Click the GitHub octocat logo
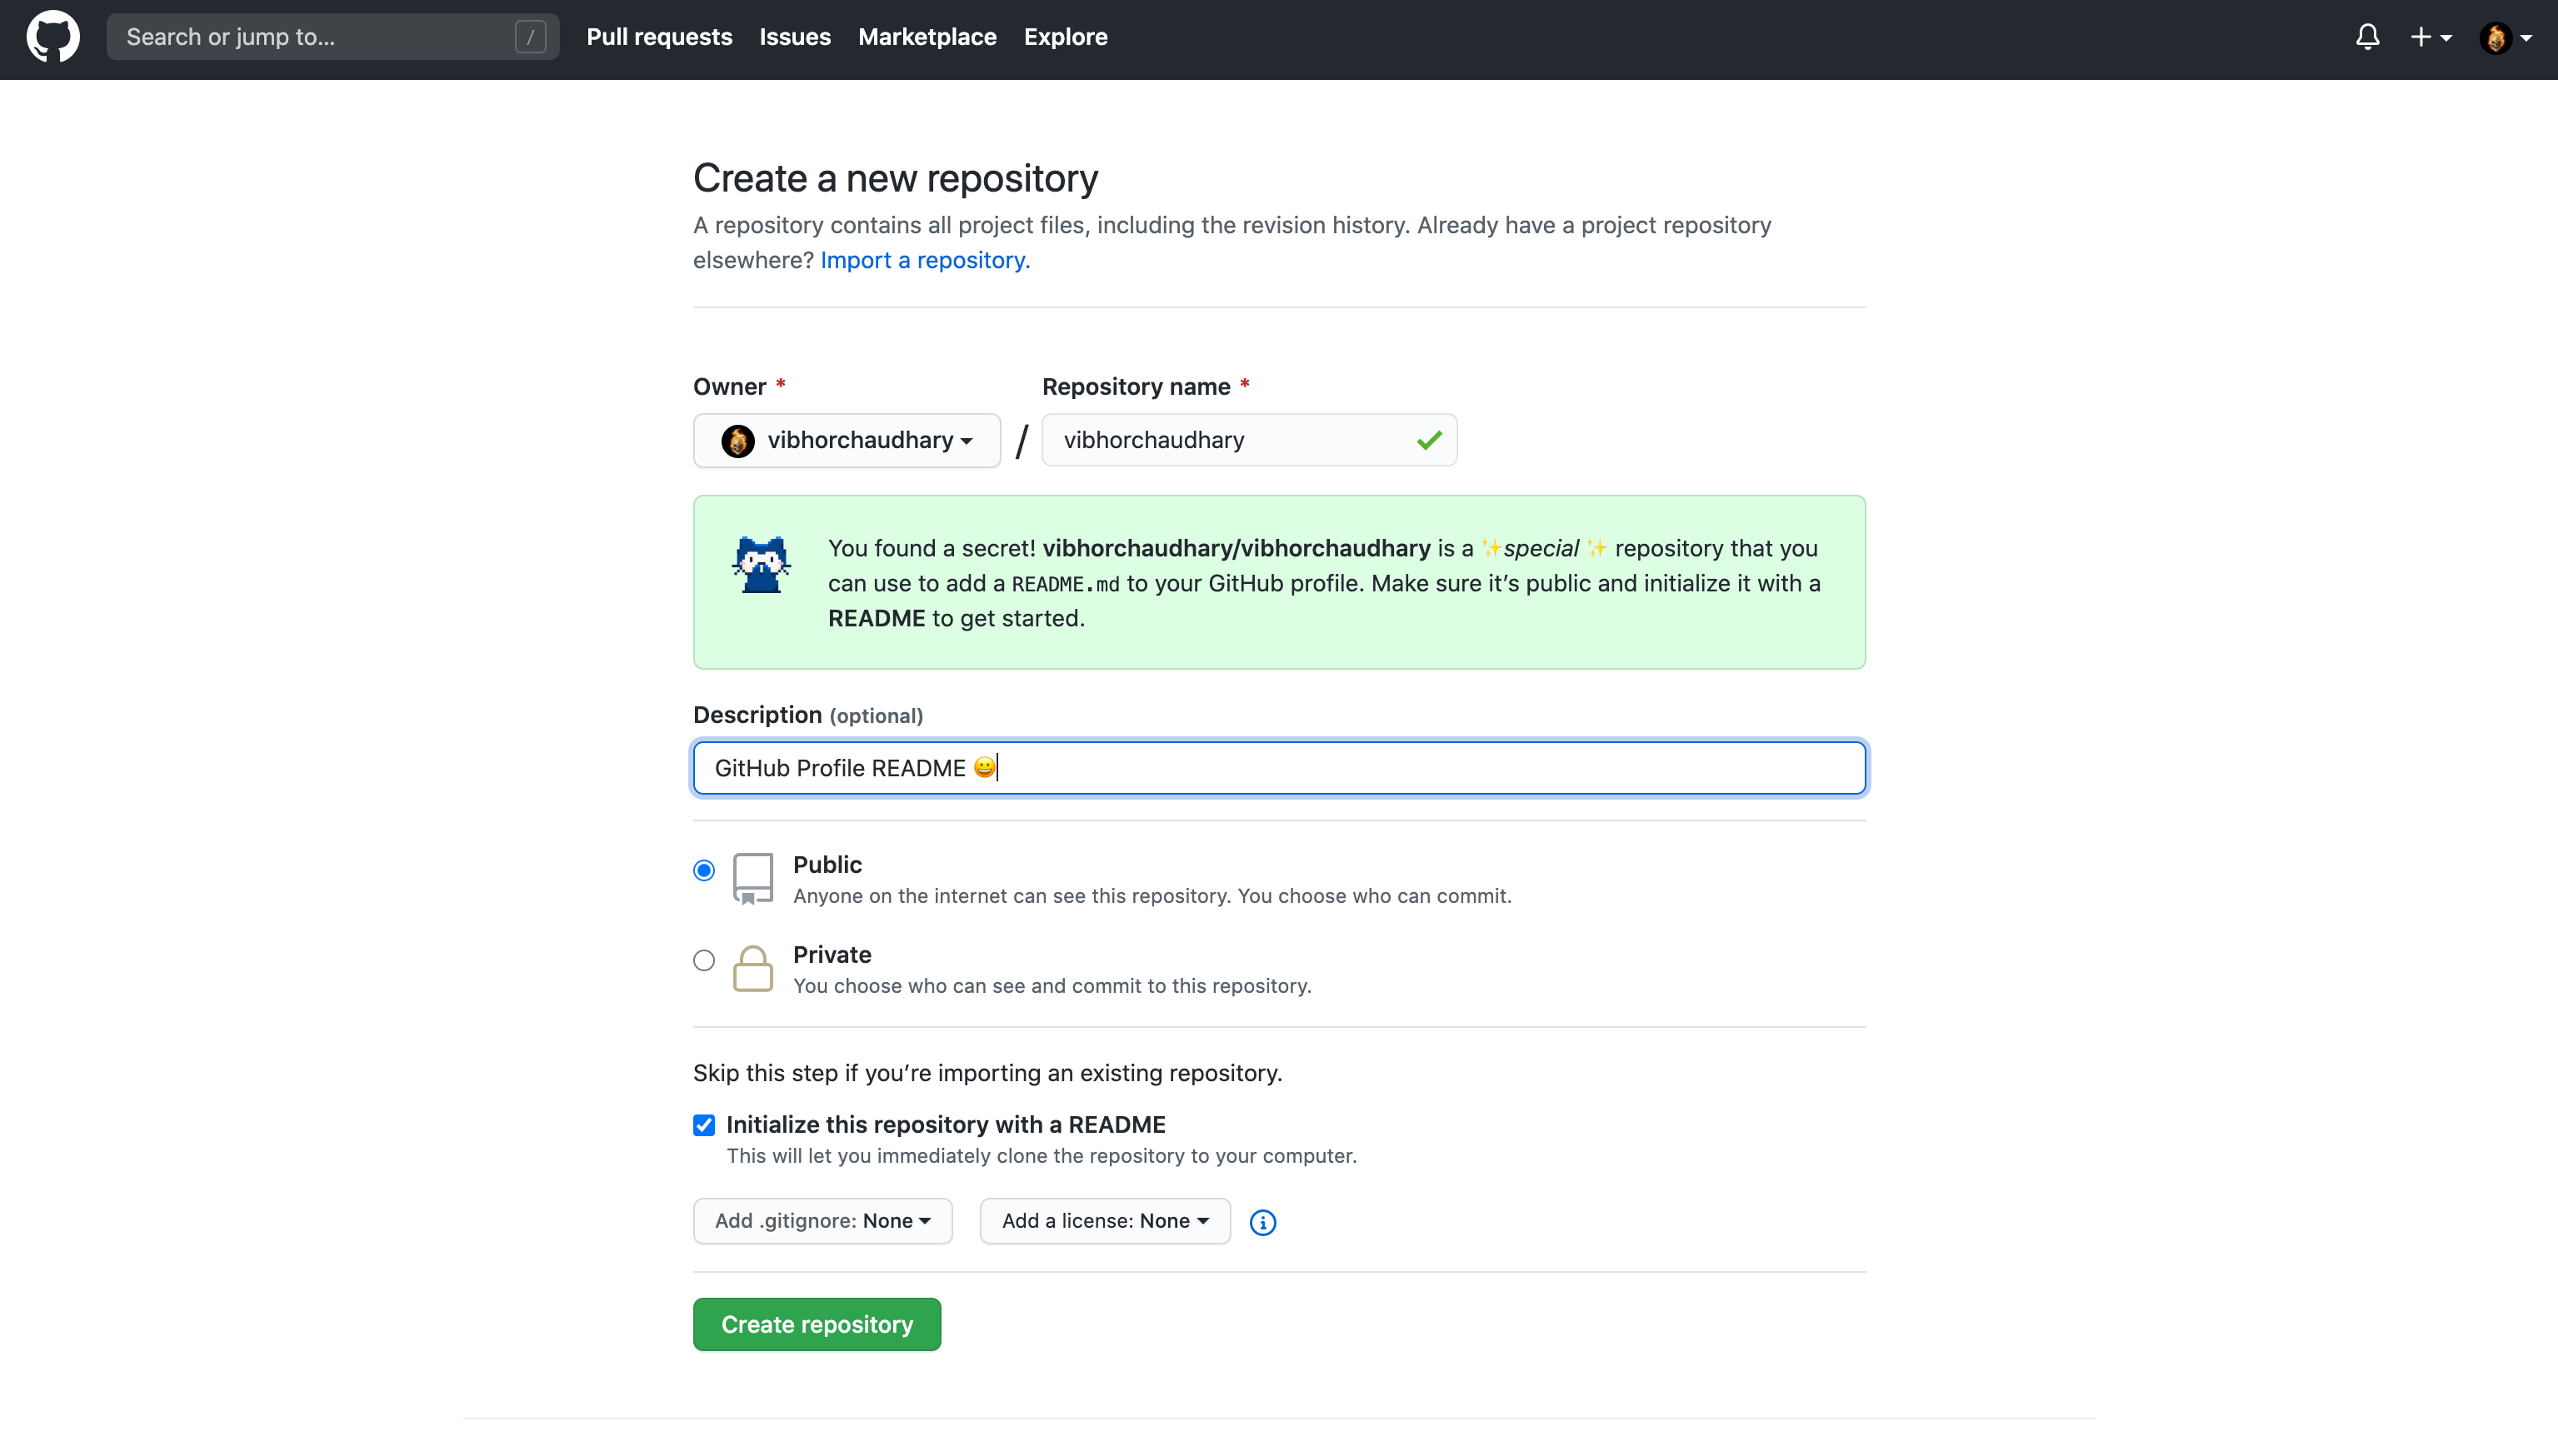 point(52,37)
